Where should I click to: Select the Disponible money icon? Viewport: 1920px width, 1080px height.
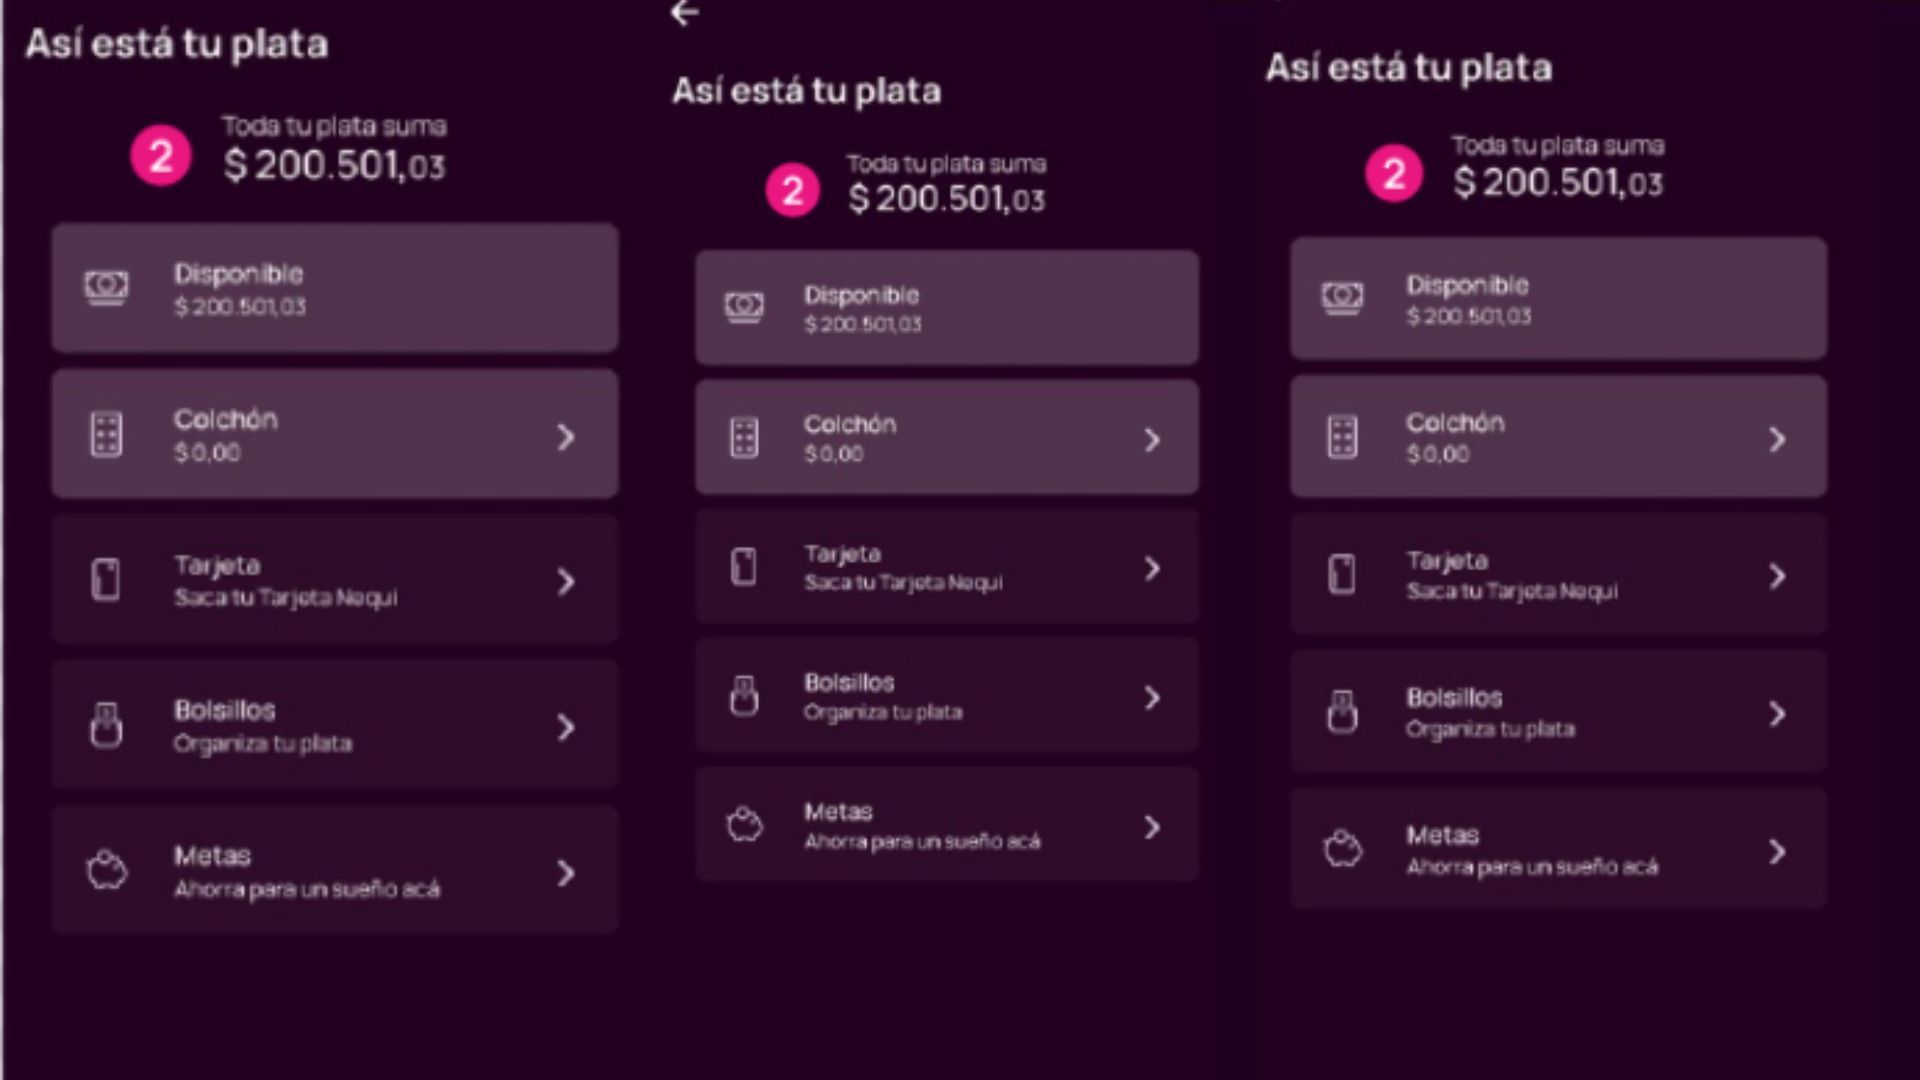(x=106, y=288)
